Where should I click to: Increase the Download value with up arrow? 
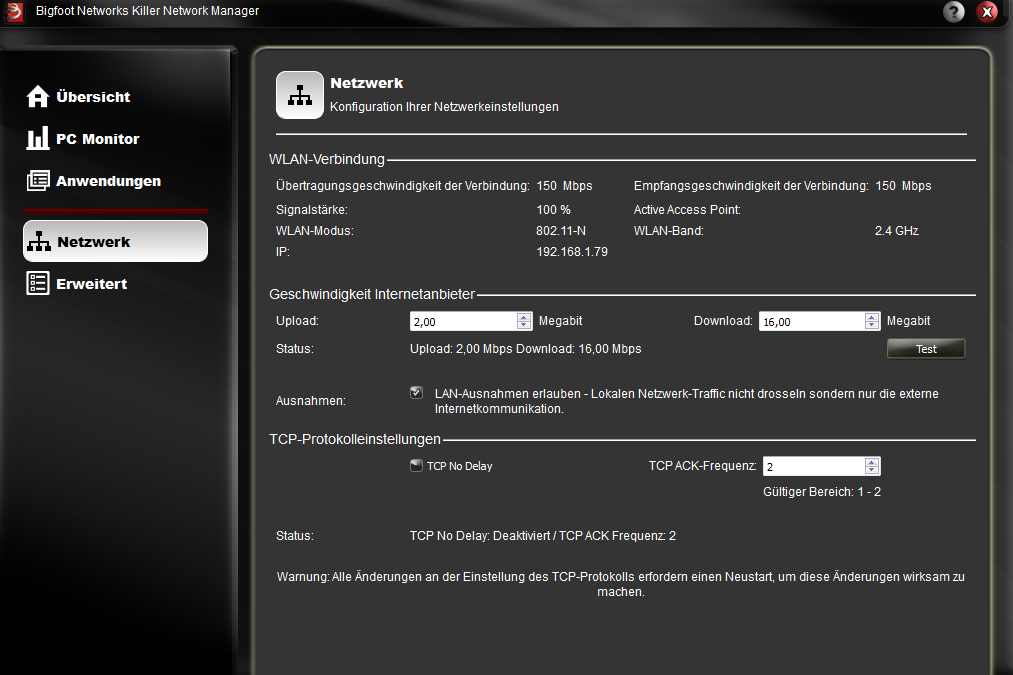click(872, 317)
